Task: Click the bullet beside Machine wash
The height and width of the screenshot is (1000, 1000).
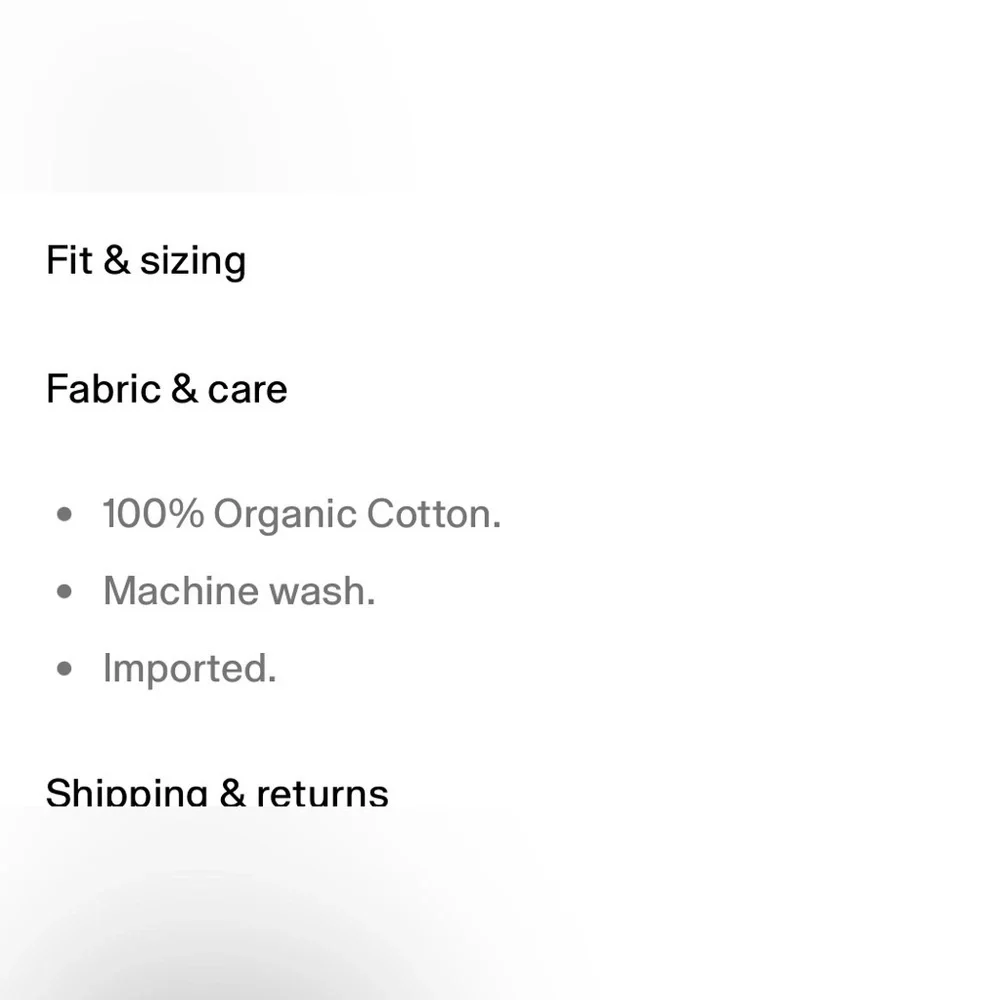Action: pyautogui.click(x=64, y=592)
